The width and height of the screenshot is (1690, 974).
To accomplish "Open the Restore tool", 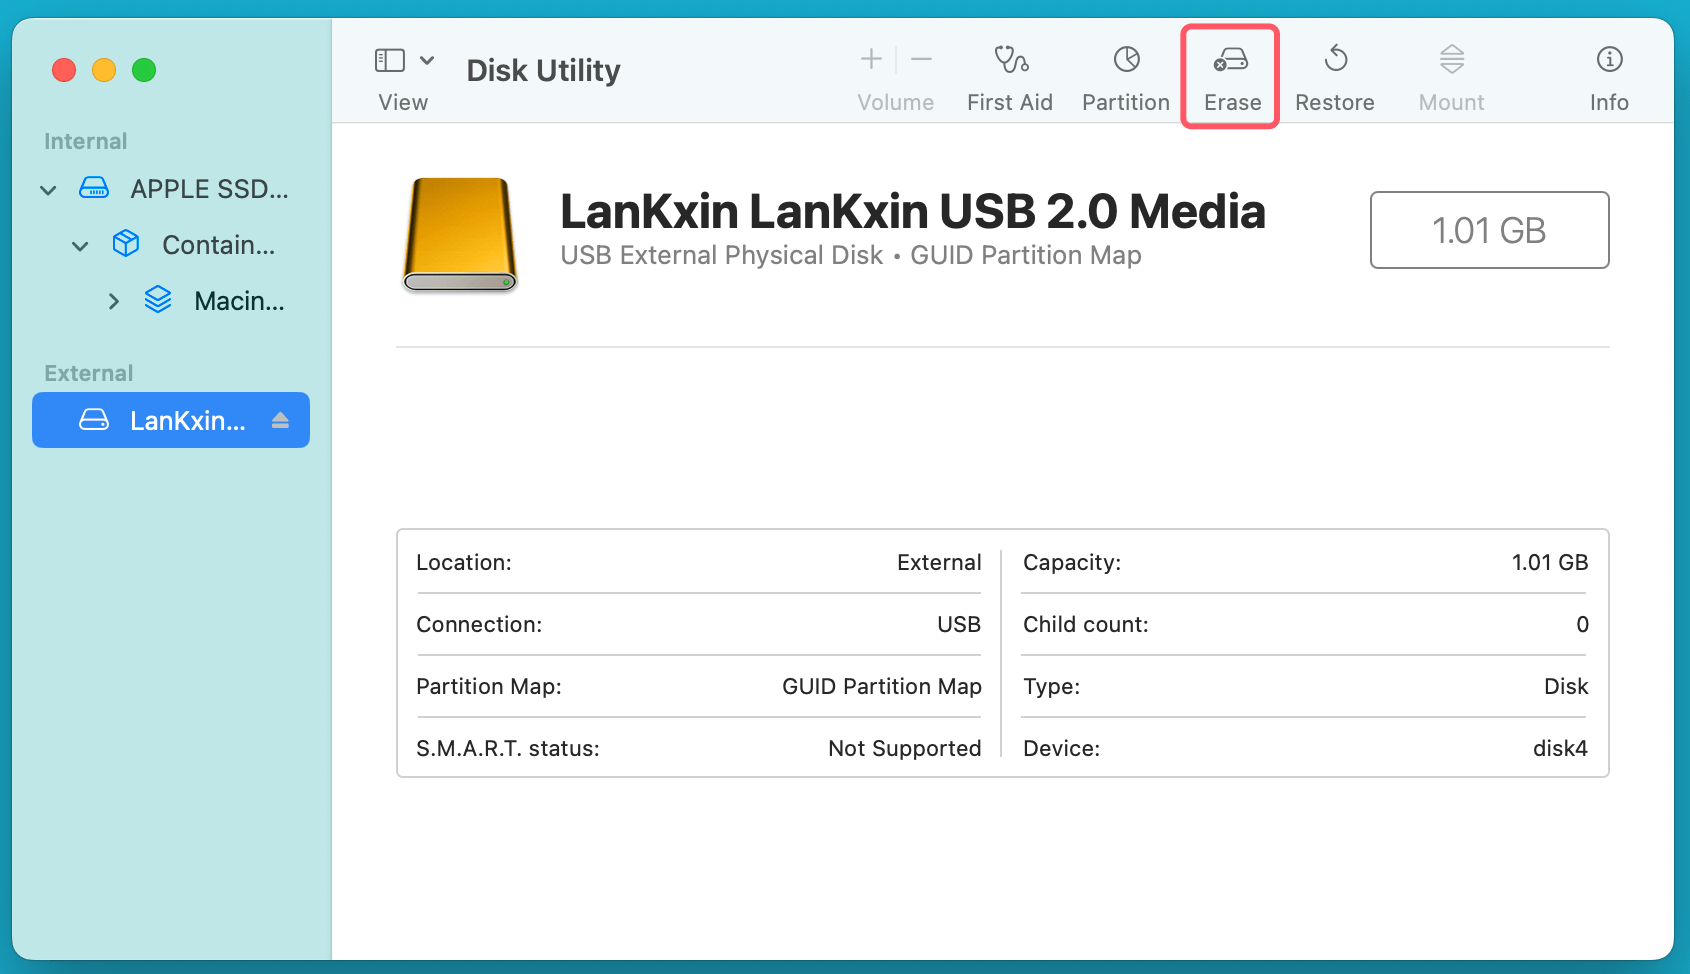I will tap(1335, 60).
